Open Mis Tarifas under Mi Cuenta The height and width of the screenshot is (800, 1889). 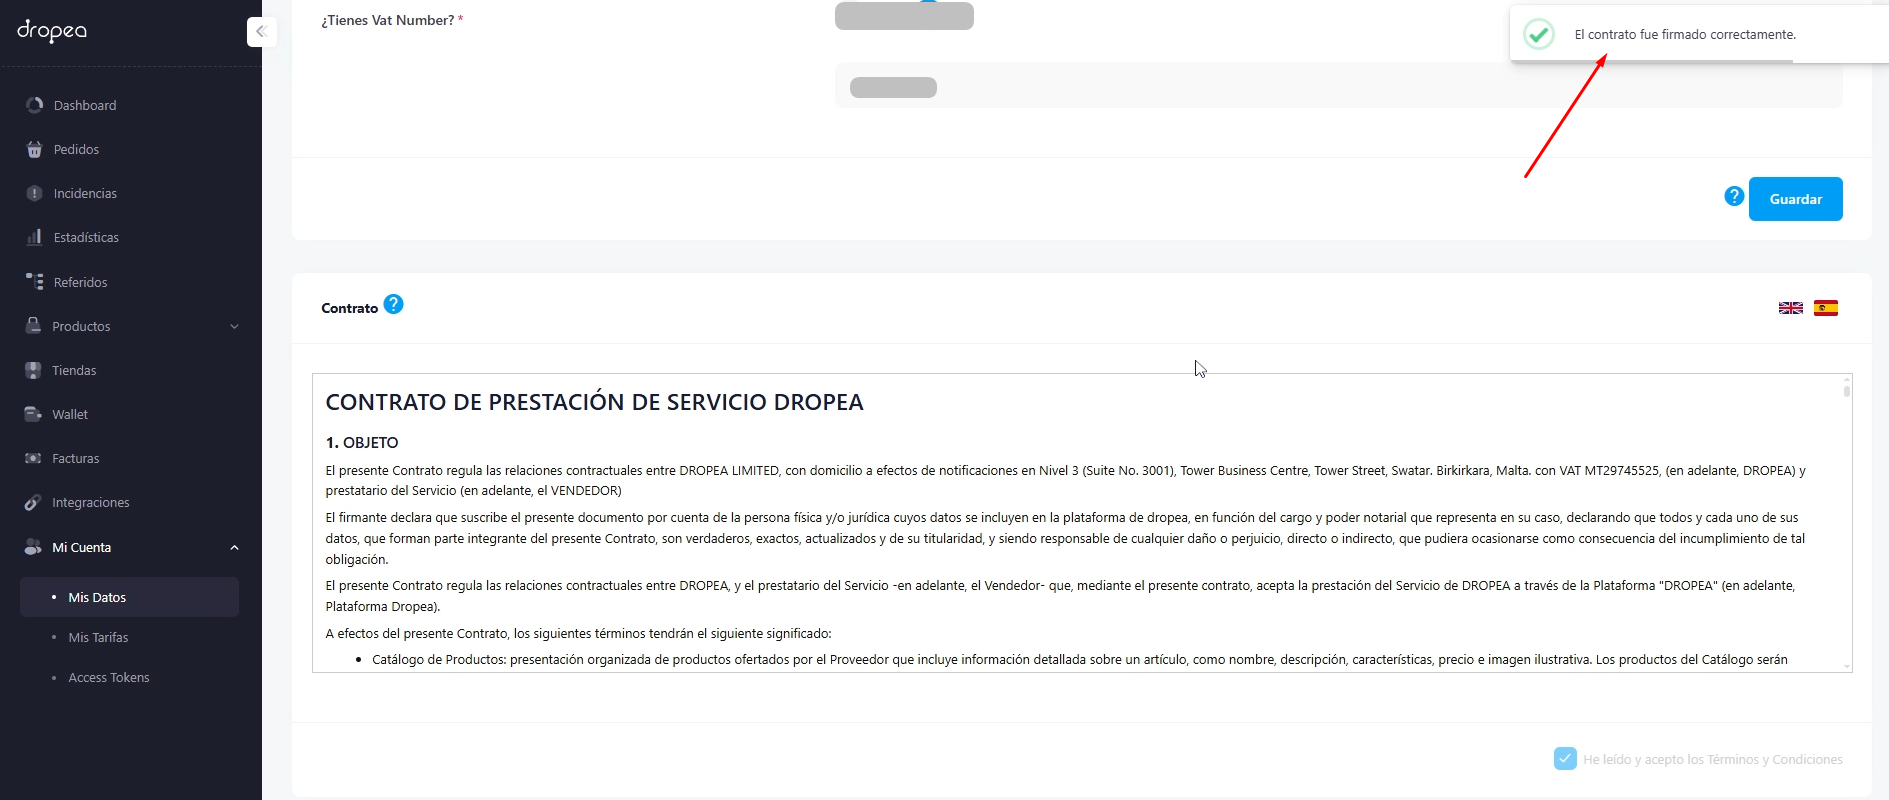pos(98,637)
